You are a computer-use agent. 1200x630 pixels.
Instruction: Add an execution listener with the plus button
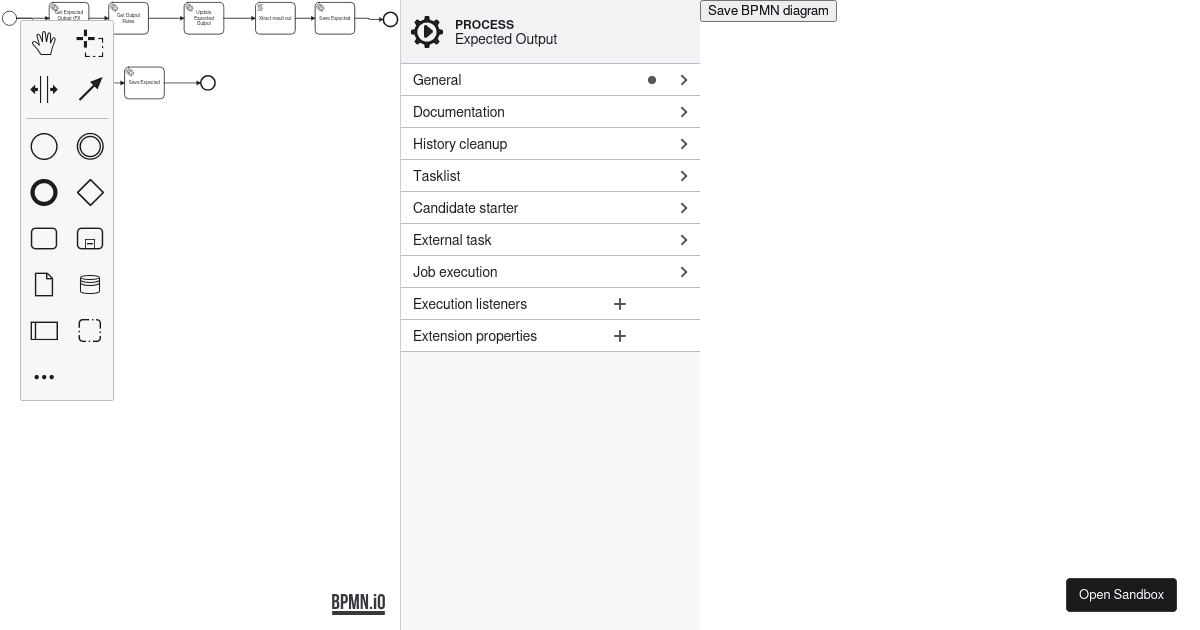(x=620, y=304)
